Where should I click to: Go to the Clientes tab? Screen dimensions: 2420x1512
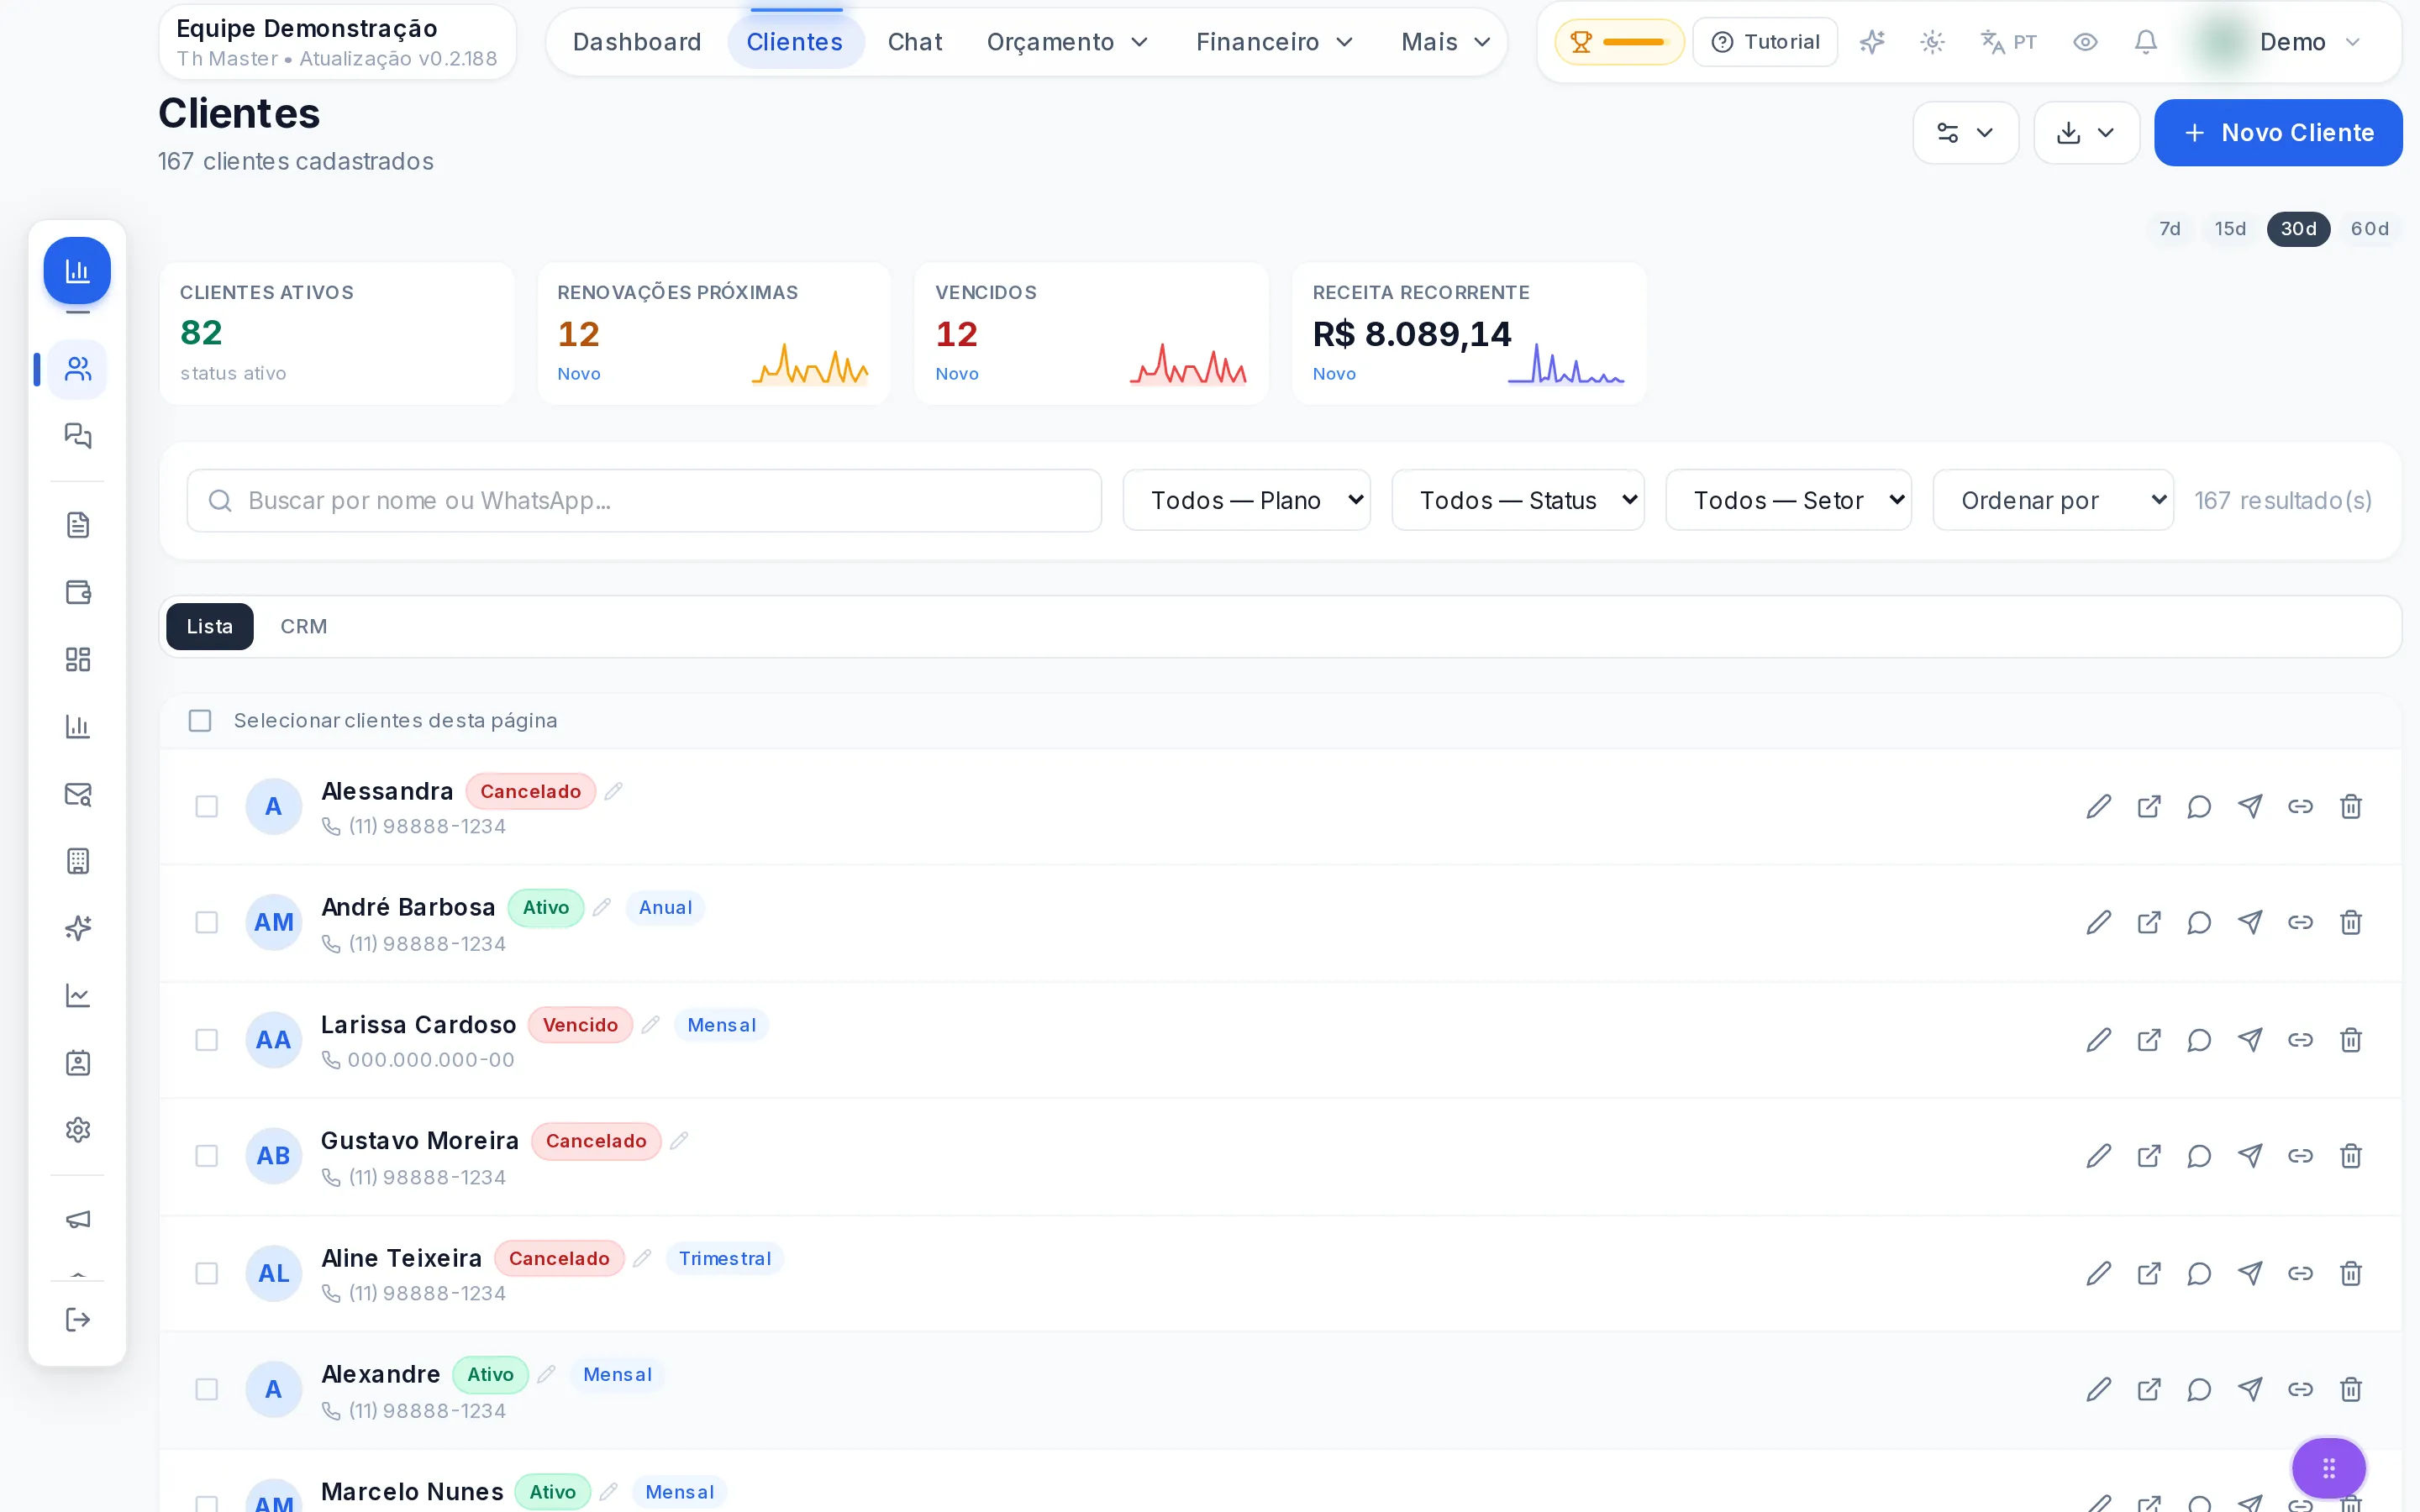[x=795, y=42]
